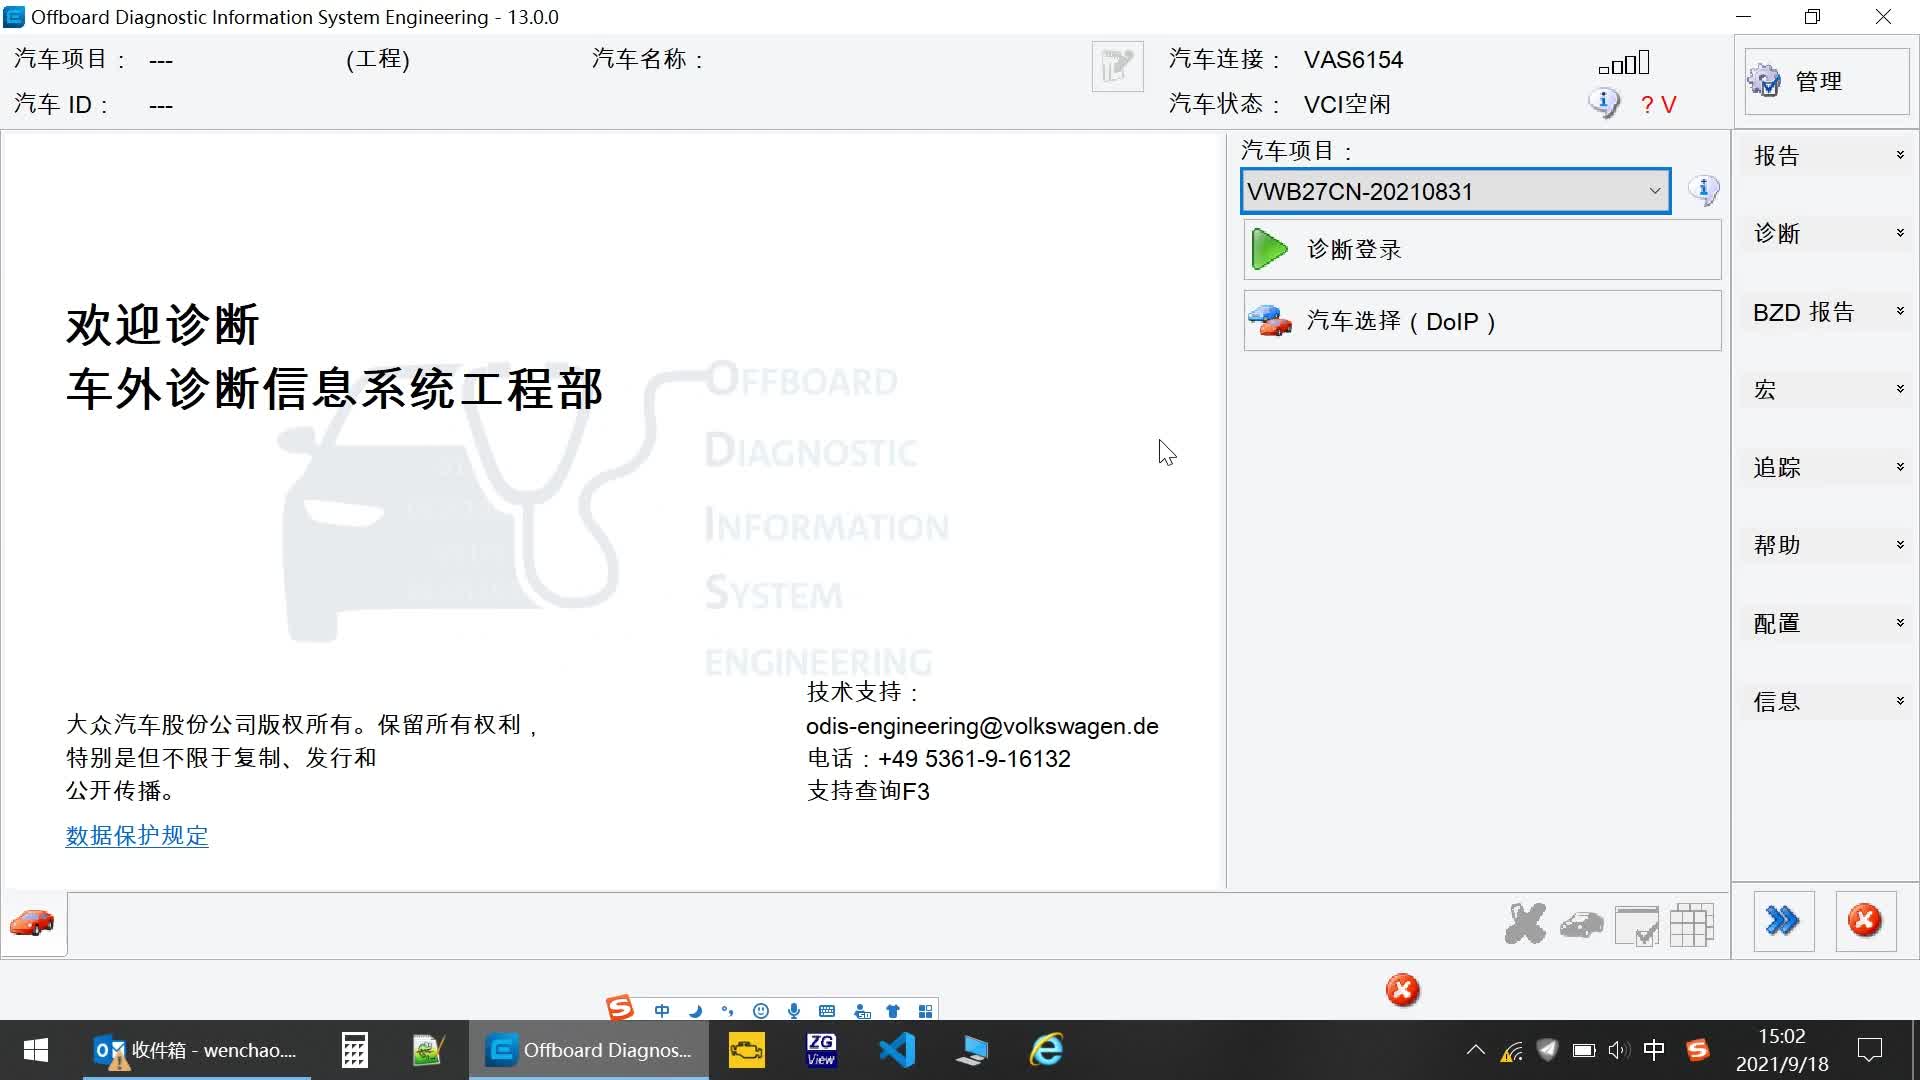Click the red X exit button in sidebar

[x=1865, y=921]
